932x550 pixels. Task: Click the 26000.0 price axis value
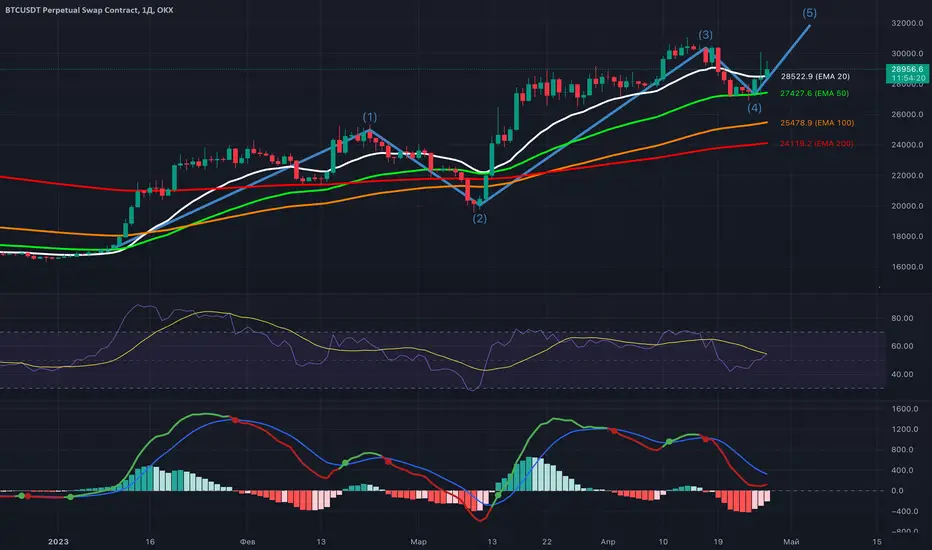tap(907, 114)
